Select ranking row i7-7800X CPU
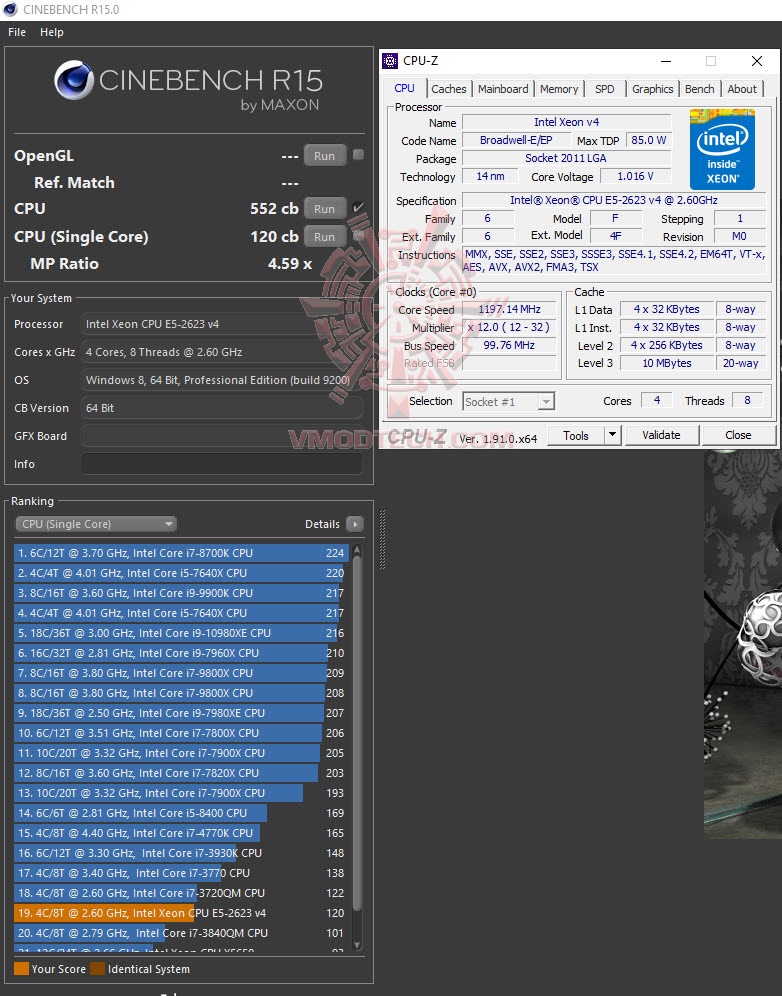 [182, 733]
